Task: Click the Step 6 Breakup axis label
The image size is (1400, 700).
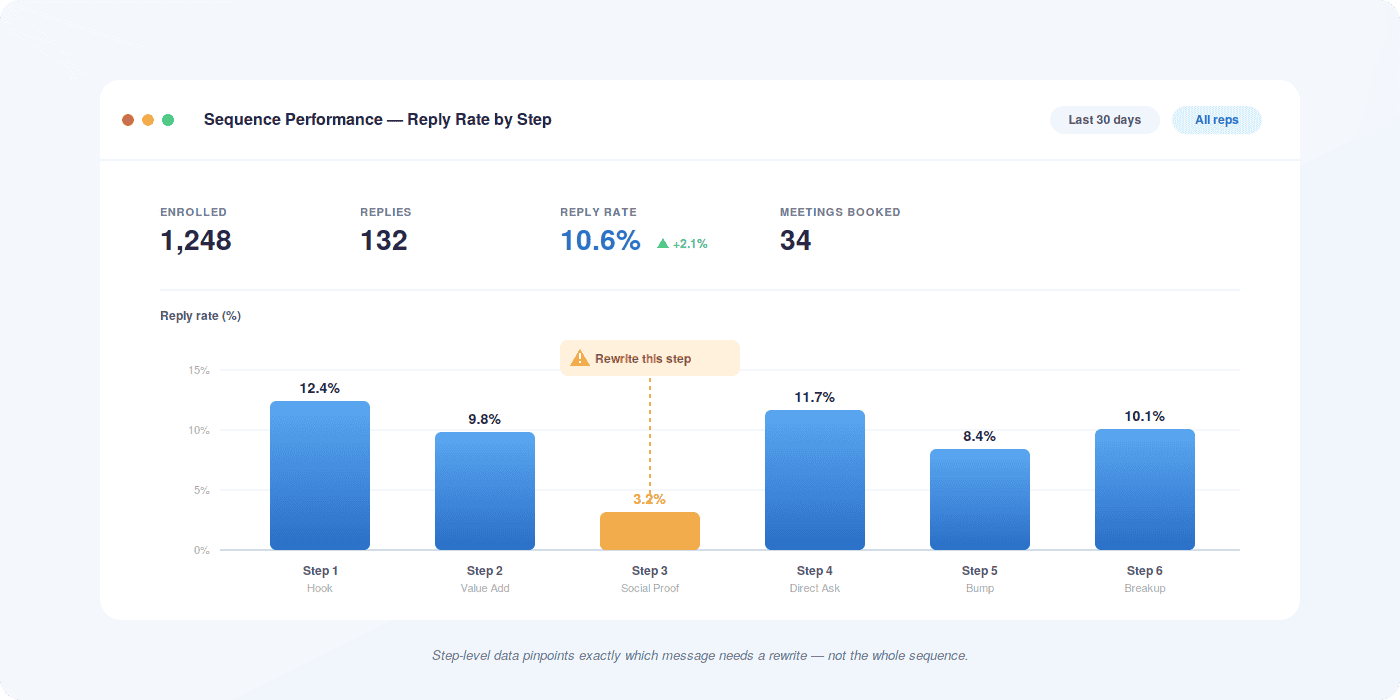Action: (1145, 579)
